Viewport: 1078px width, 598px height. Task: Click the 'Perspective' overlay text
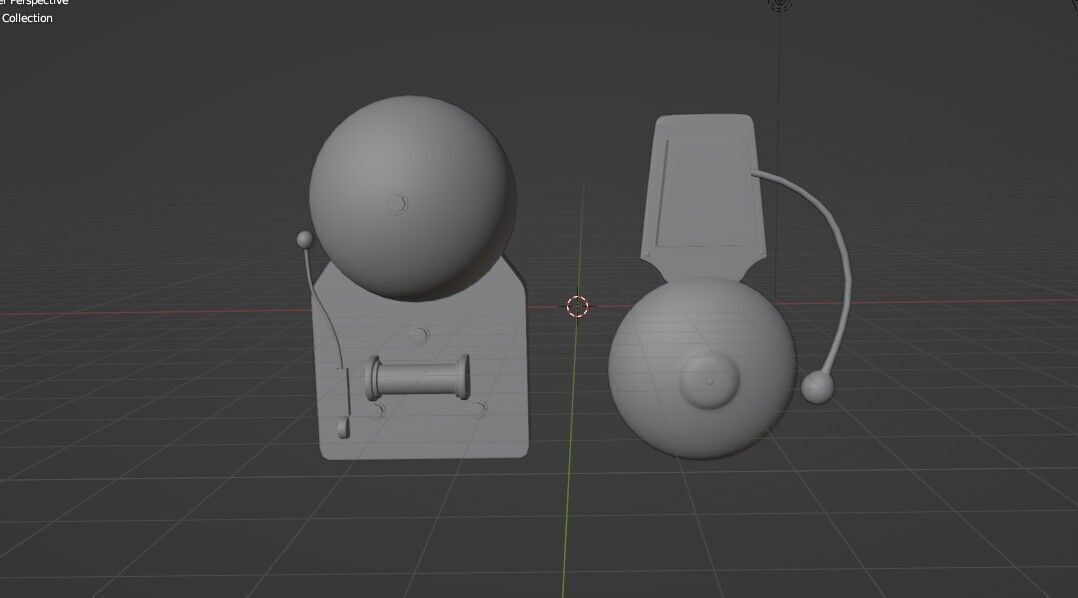pyautogui.click(x=39, y=2)
